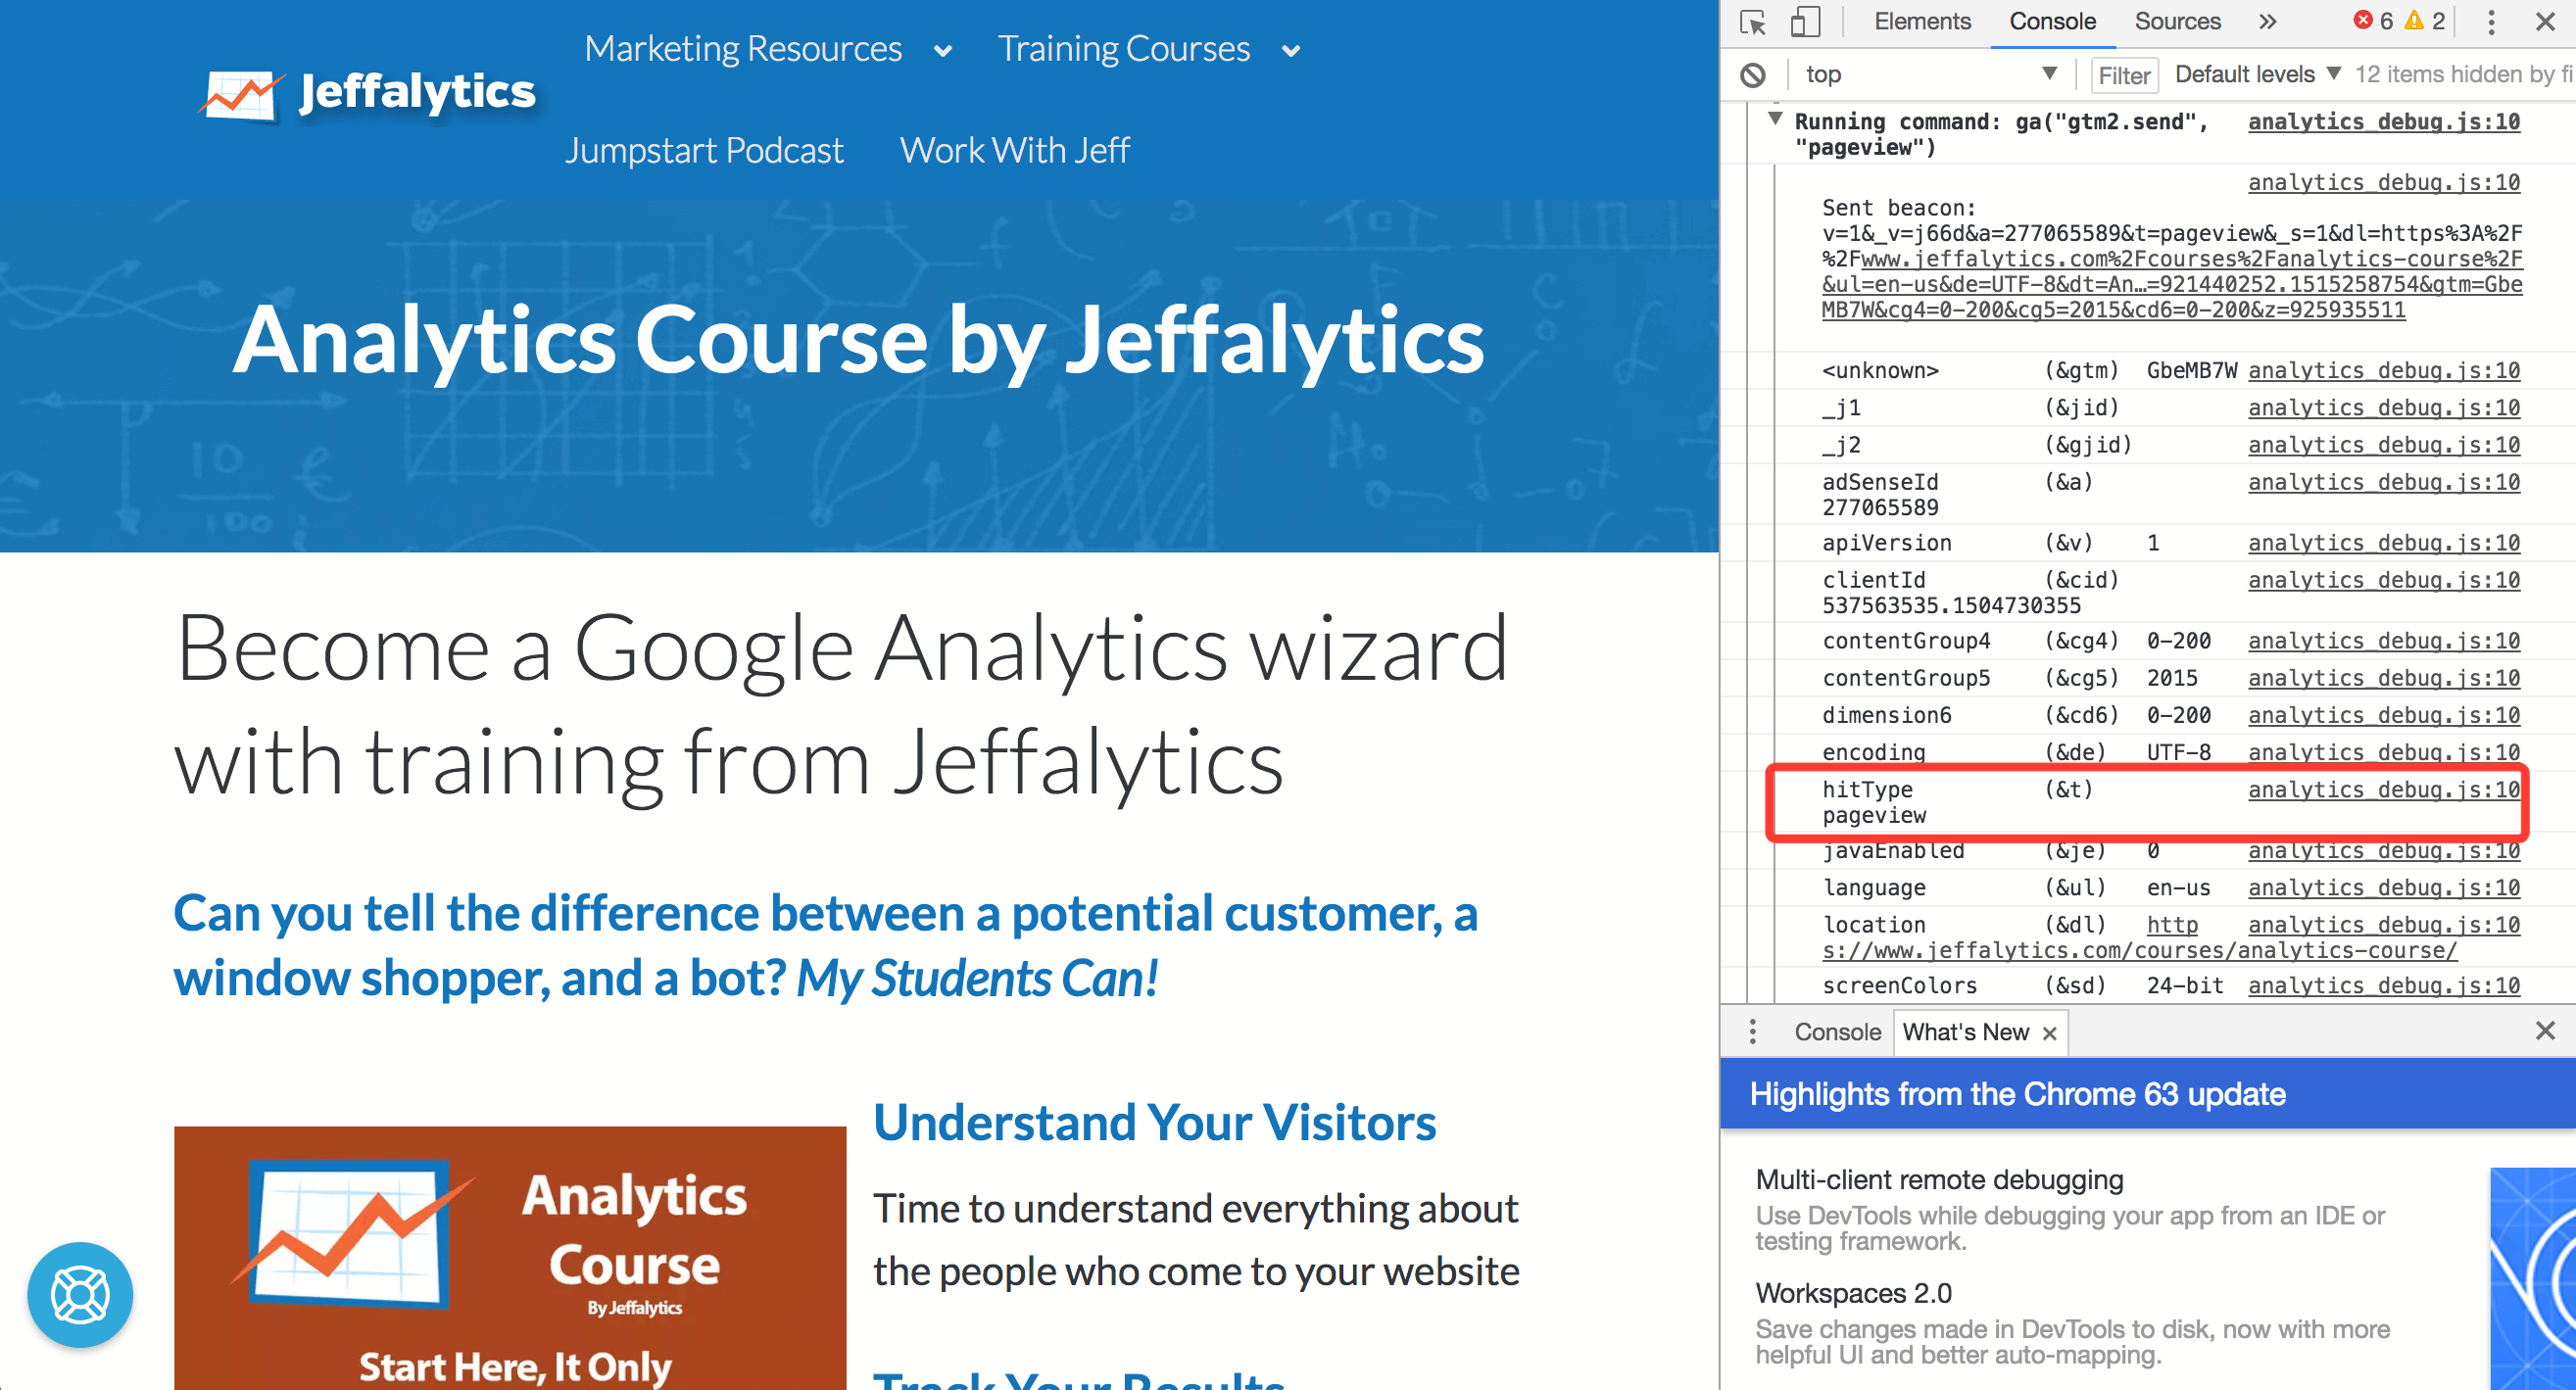Open the top context selector dropdown
Screen dimensions: 2576x1390
point(1930,75)
